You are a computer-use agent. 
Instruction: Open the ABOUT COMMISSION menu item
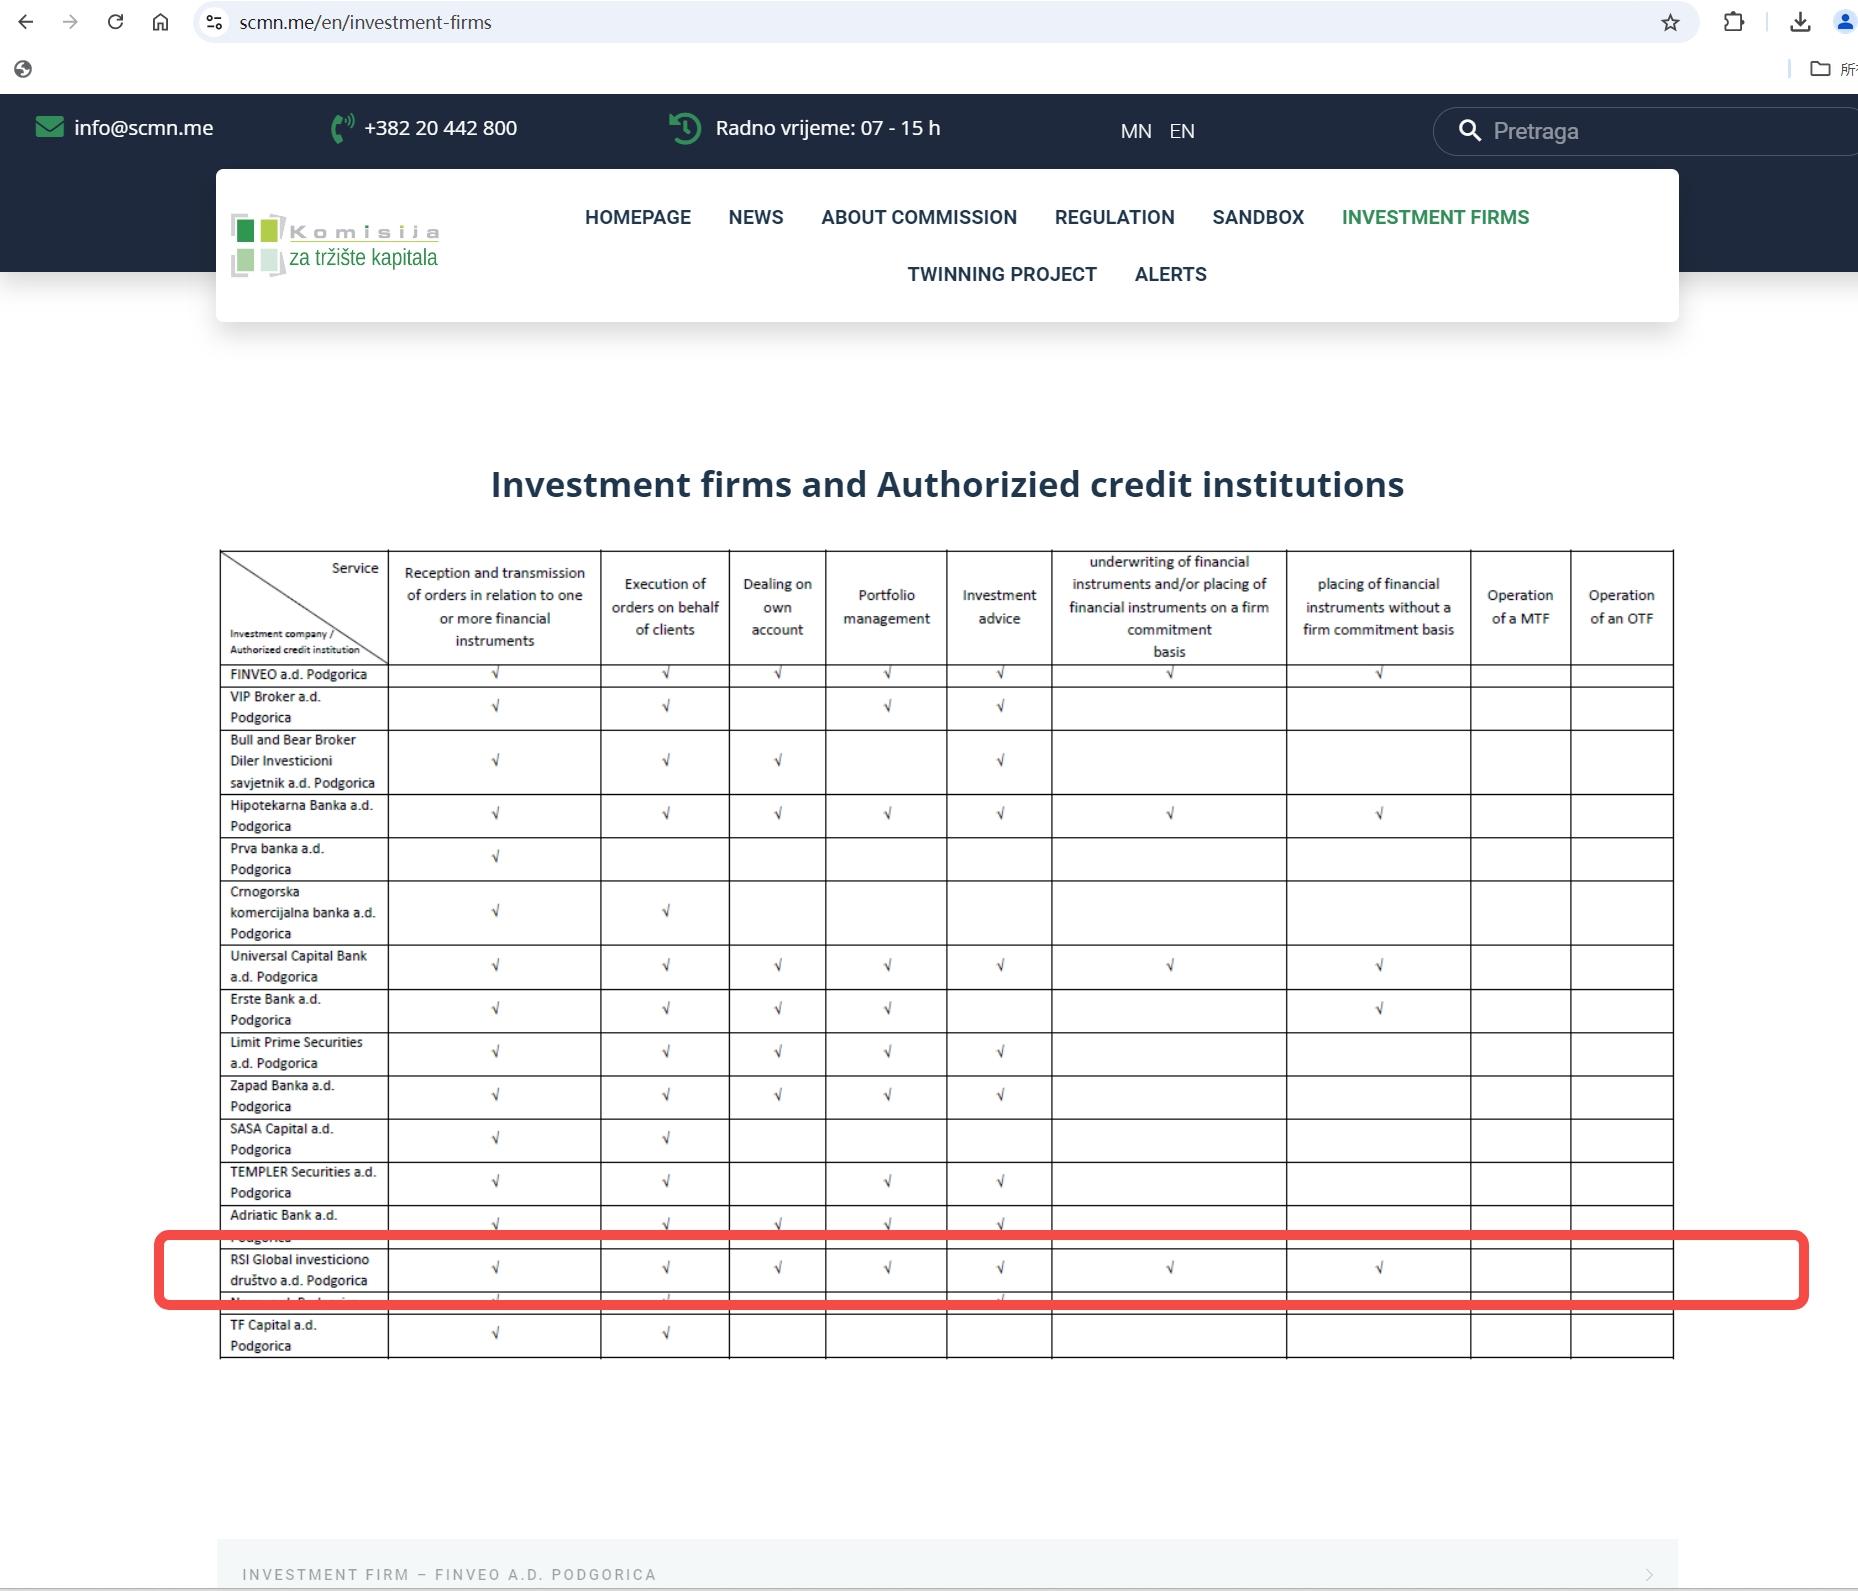tap(919, 217)
